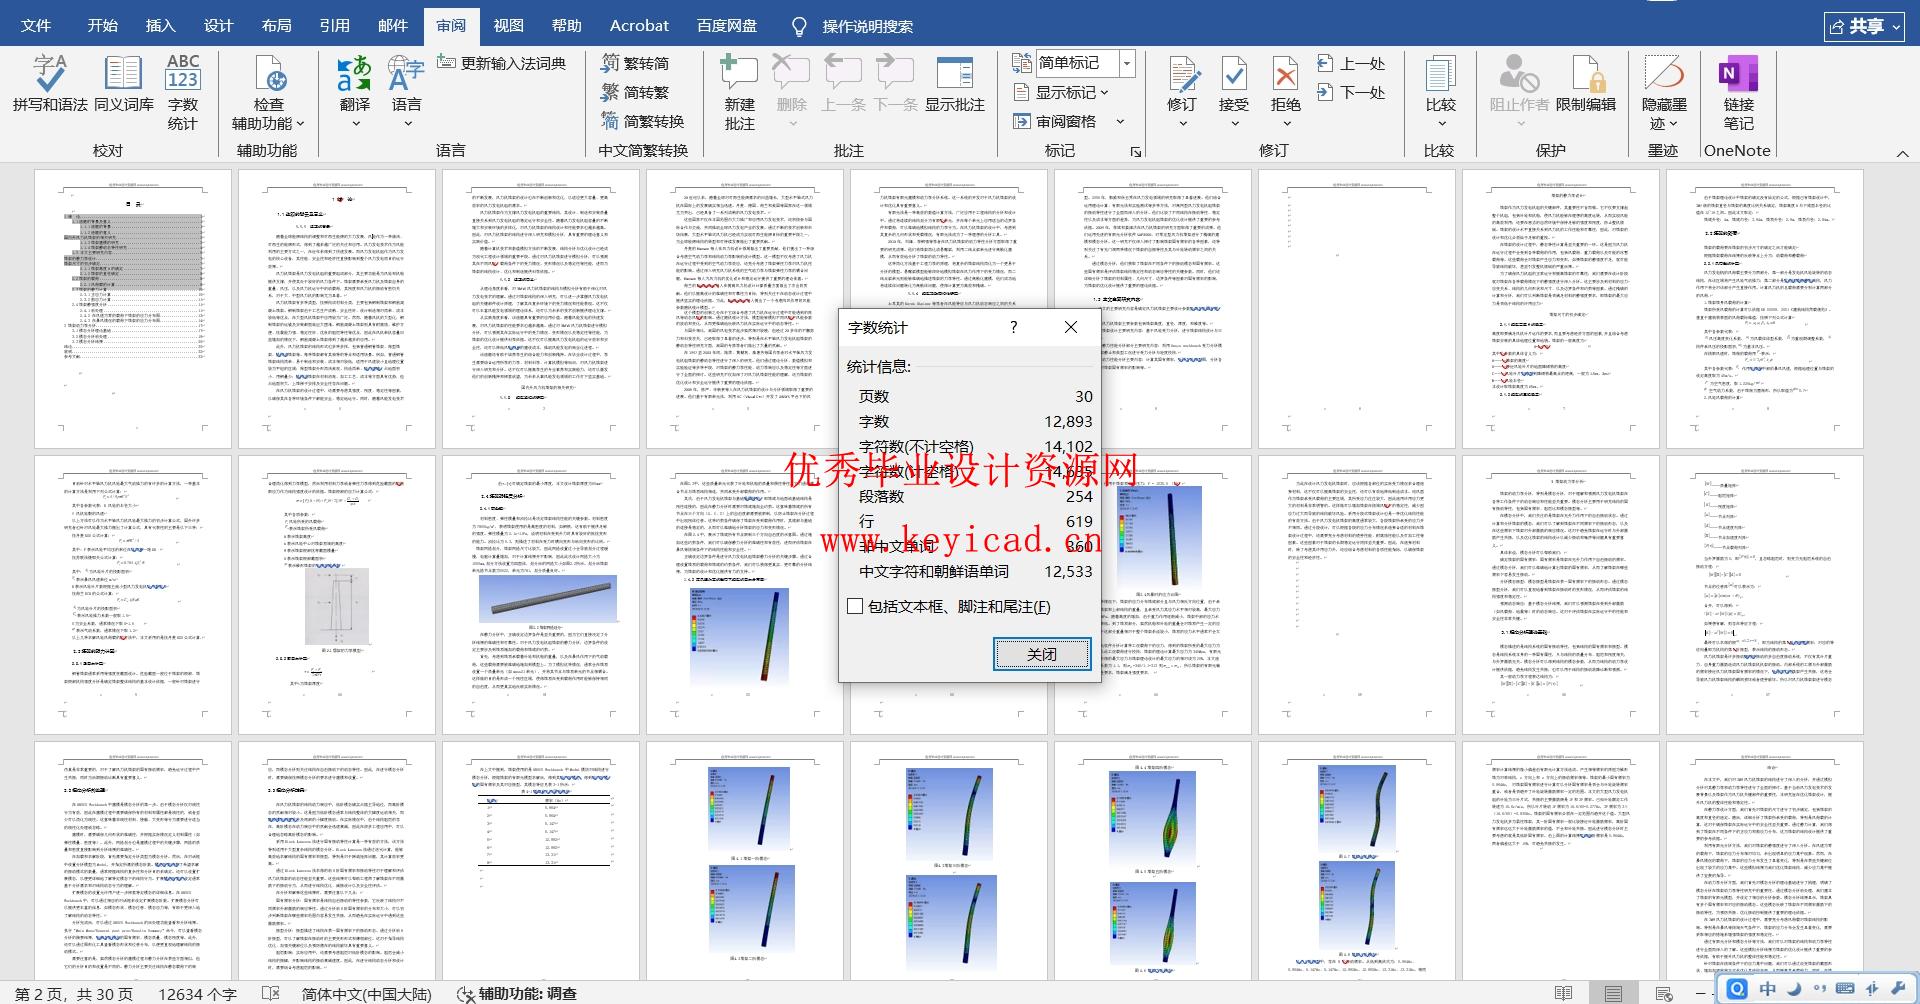The width and height of the screenshot is (1920, 1004).
Task: Click the Tell Me search lightbulb (操作说明搜索)
Action: tap(800, 26)
